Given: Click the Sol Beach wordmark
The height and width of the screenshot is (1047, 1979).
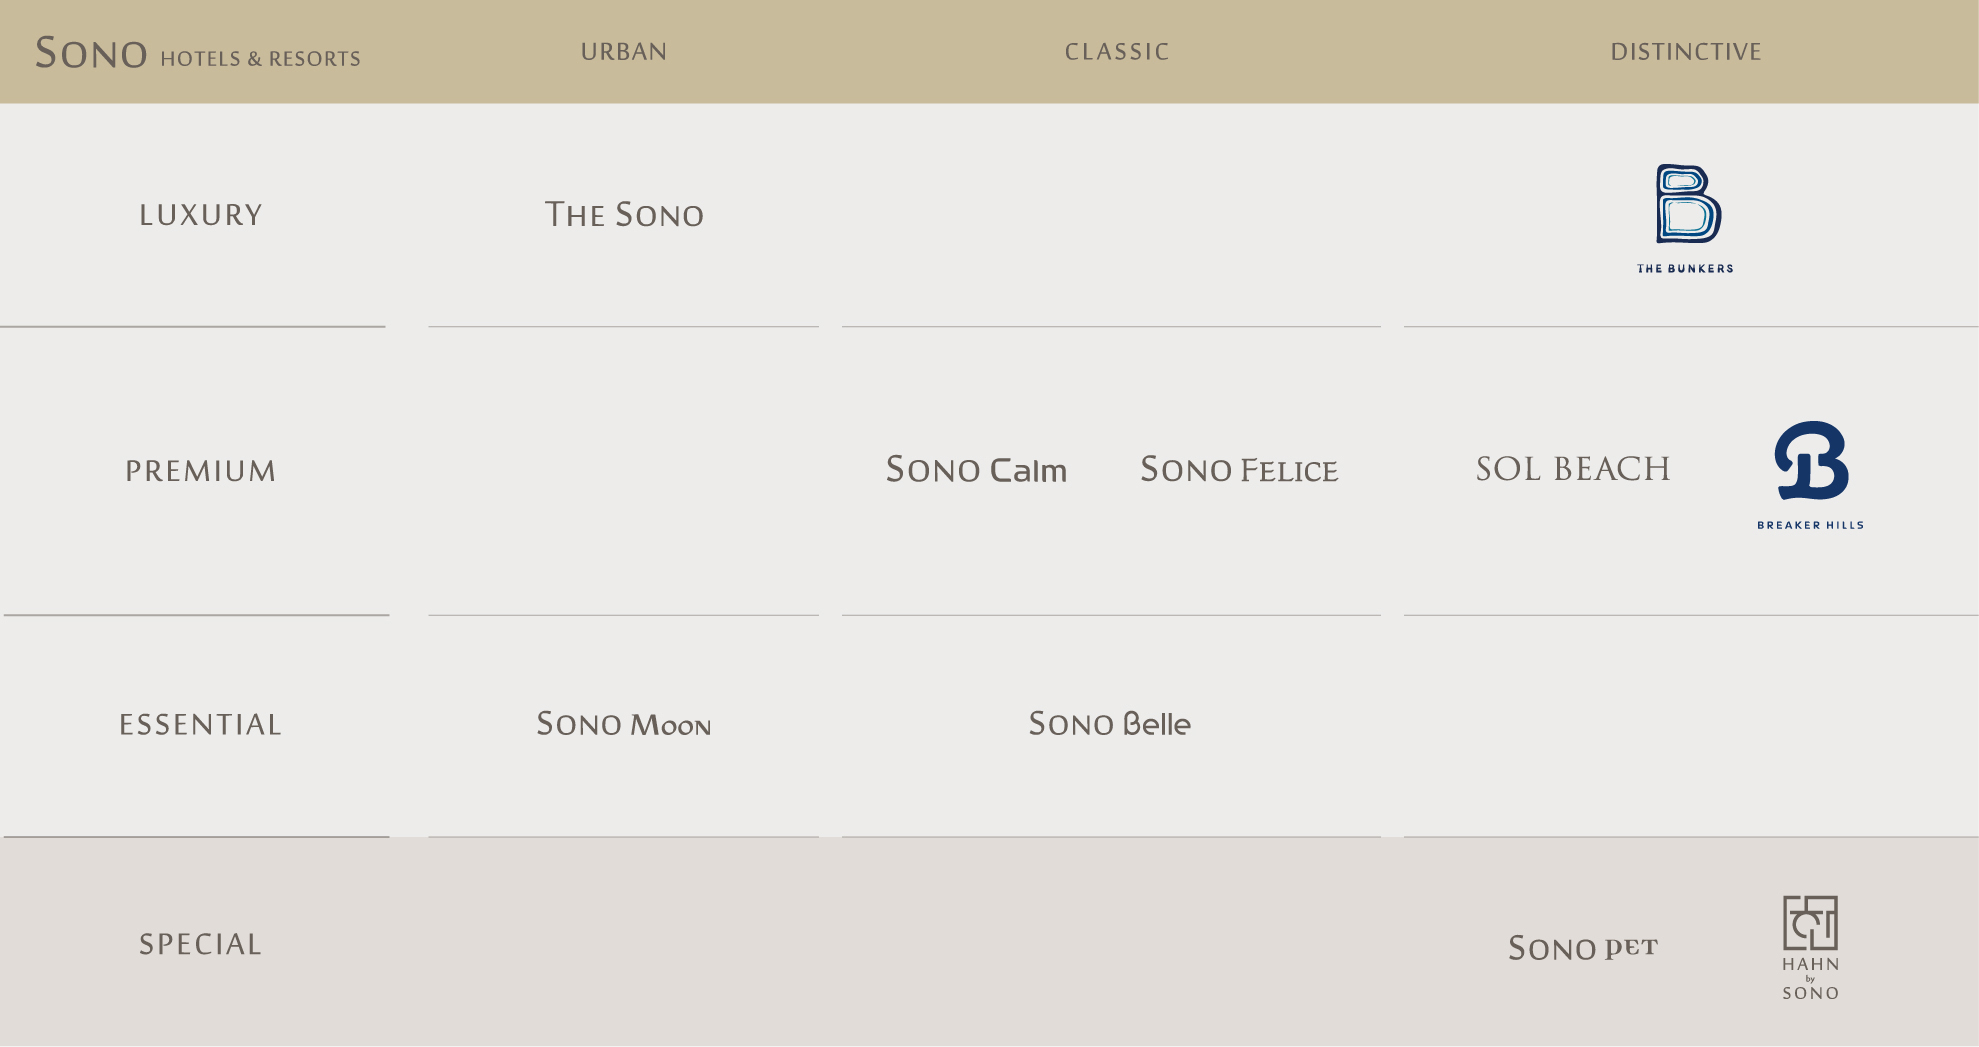Looking at the screenshot, I should (1573, 469).
